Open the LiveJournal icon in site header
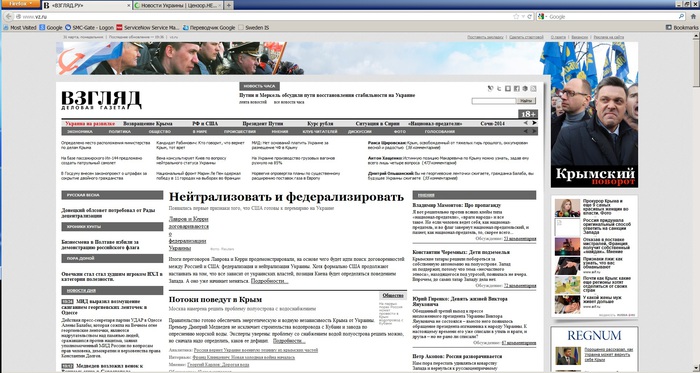 click(x=491, y=89)
